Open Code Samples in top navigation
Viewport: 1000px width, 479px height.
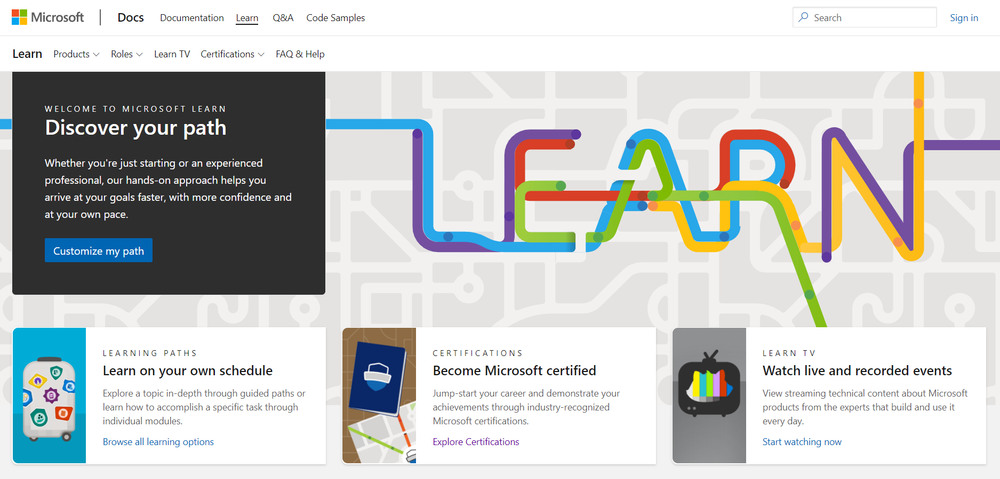(335, 18)
